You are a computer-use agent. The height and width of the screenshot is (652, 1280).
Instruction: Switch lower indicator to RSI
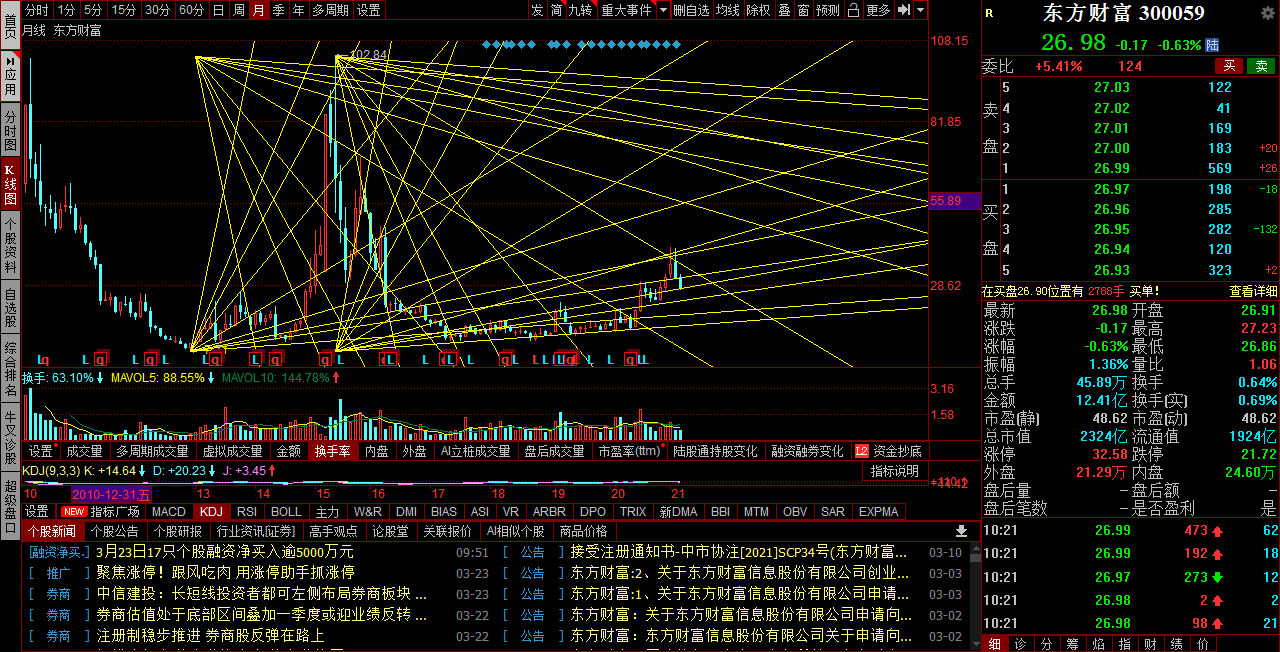247,511
